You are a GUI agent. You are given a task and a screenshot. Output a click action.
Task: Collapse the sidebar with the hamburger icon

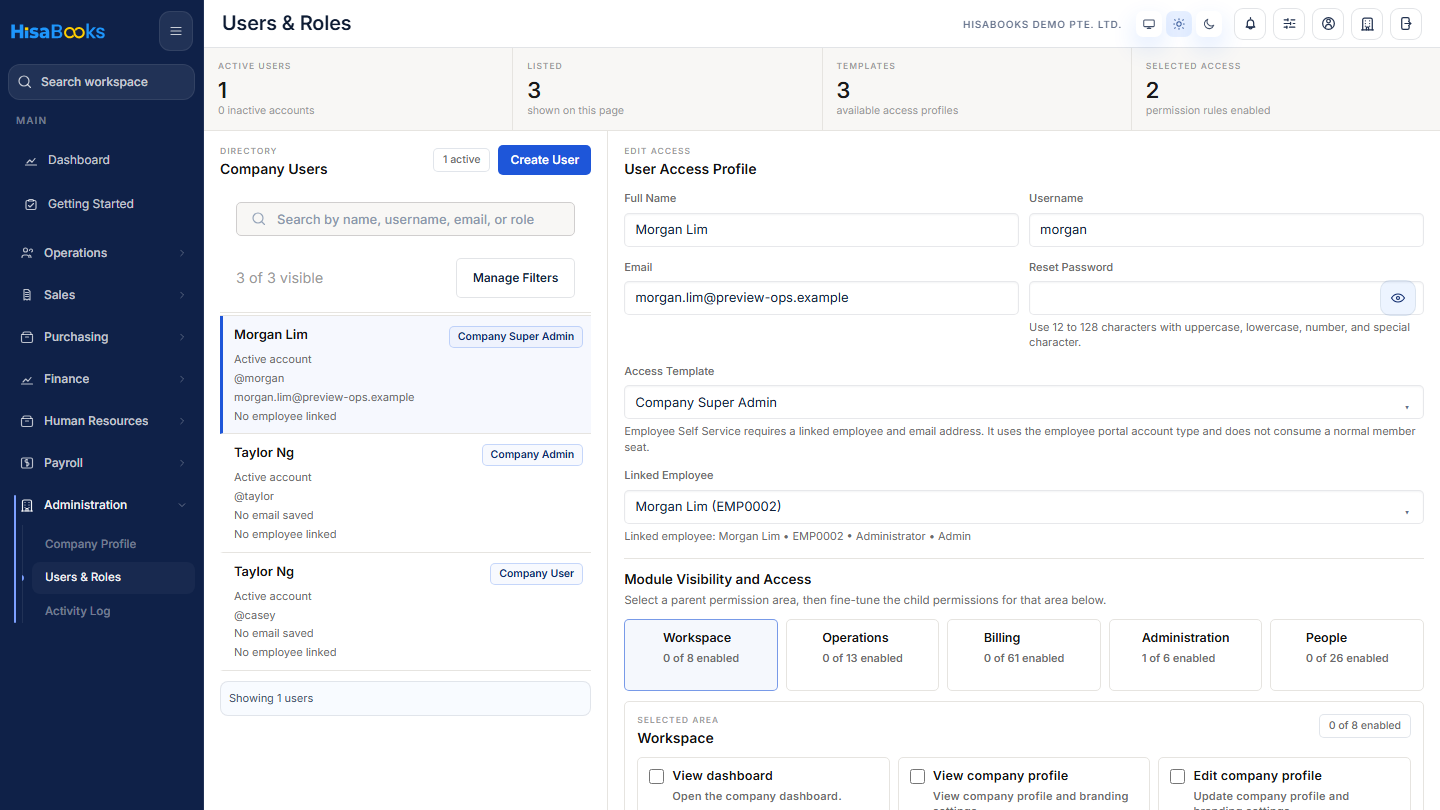176,31
